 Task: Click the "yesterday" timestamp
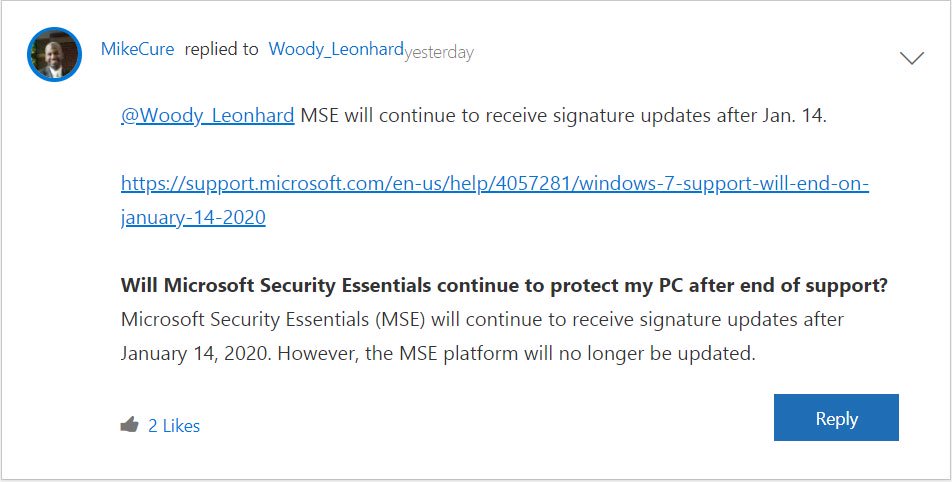pos(439,52)
